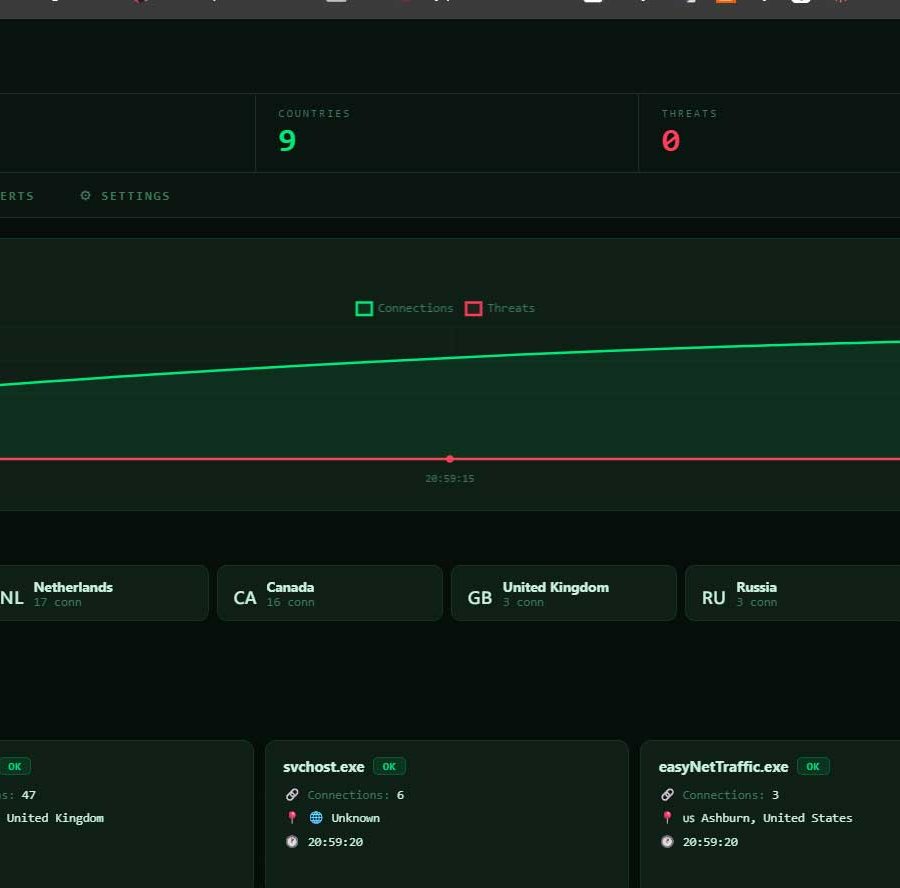
Task: Click the 16 conn text under Canada
Action: click(290, 602)
